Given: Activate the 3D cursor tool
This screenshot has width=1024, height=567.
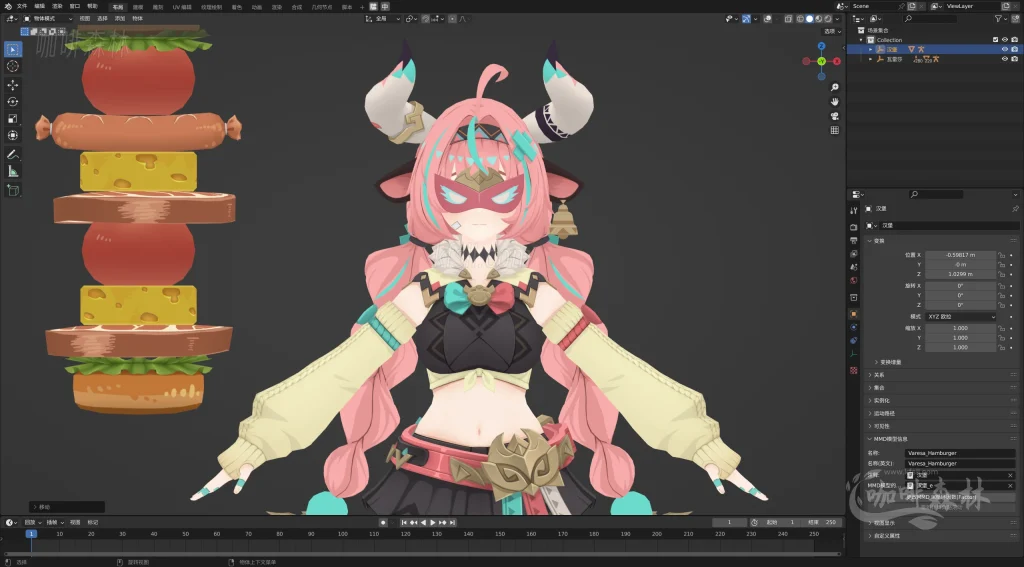Looking at the screenshot, I should [x=12, y=66].
